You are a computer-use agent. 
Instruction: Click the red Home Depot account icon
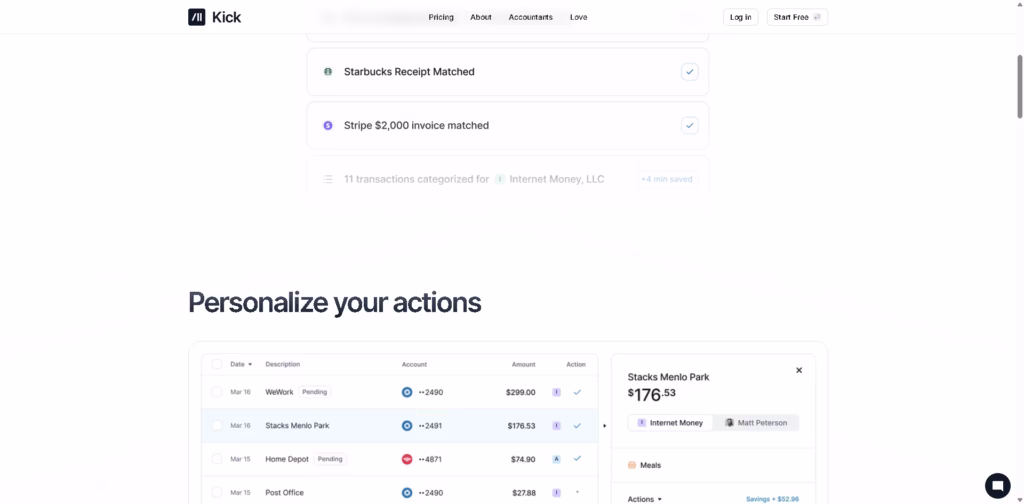click(x=407, y=459)
